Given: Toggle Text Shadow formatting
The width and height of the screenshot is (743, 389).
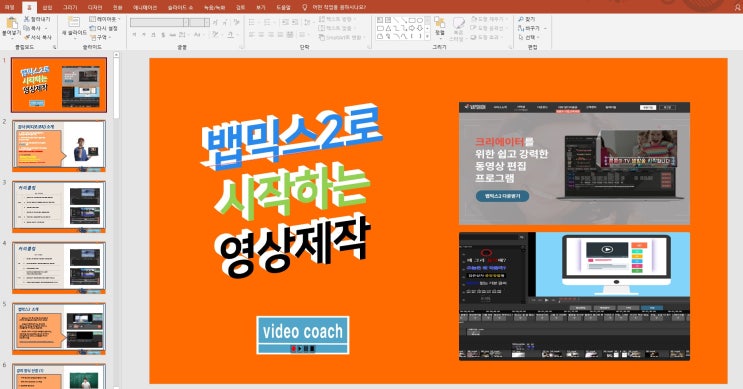Looking at the screenshot, I should click(x=163, y=35).
